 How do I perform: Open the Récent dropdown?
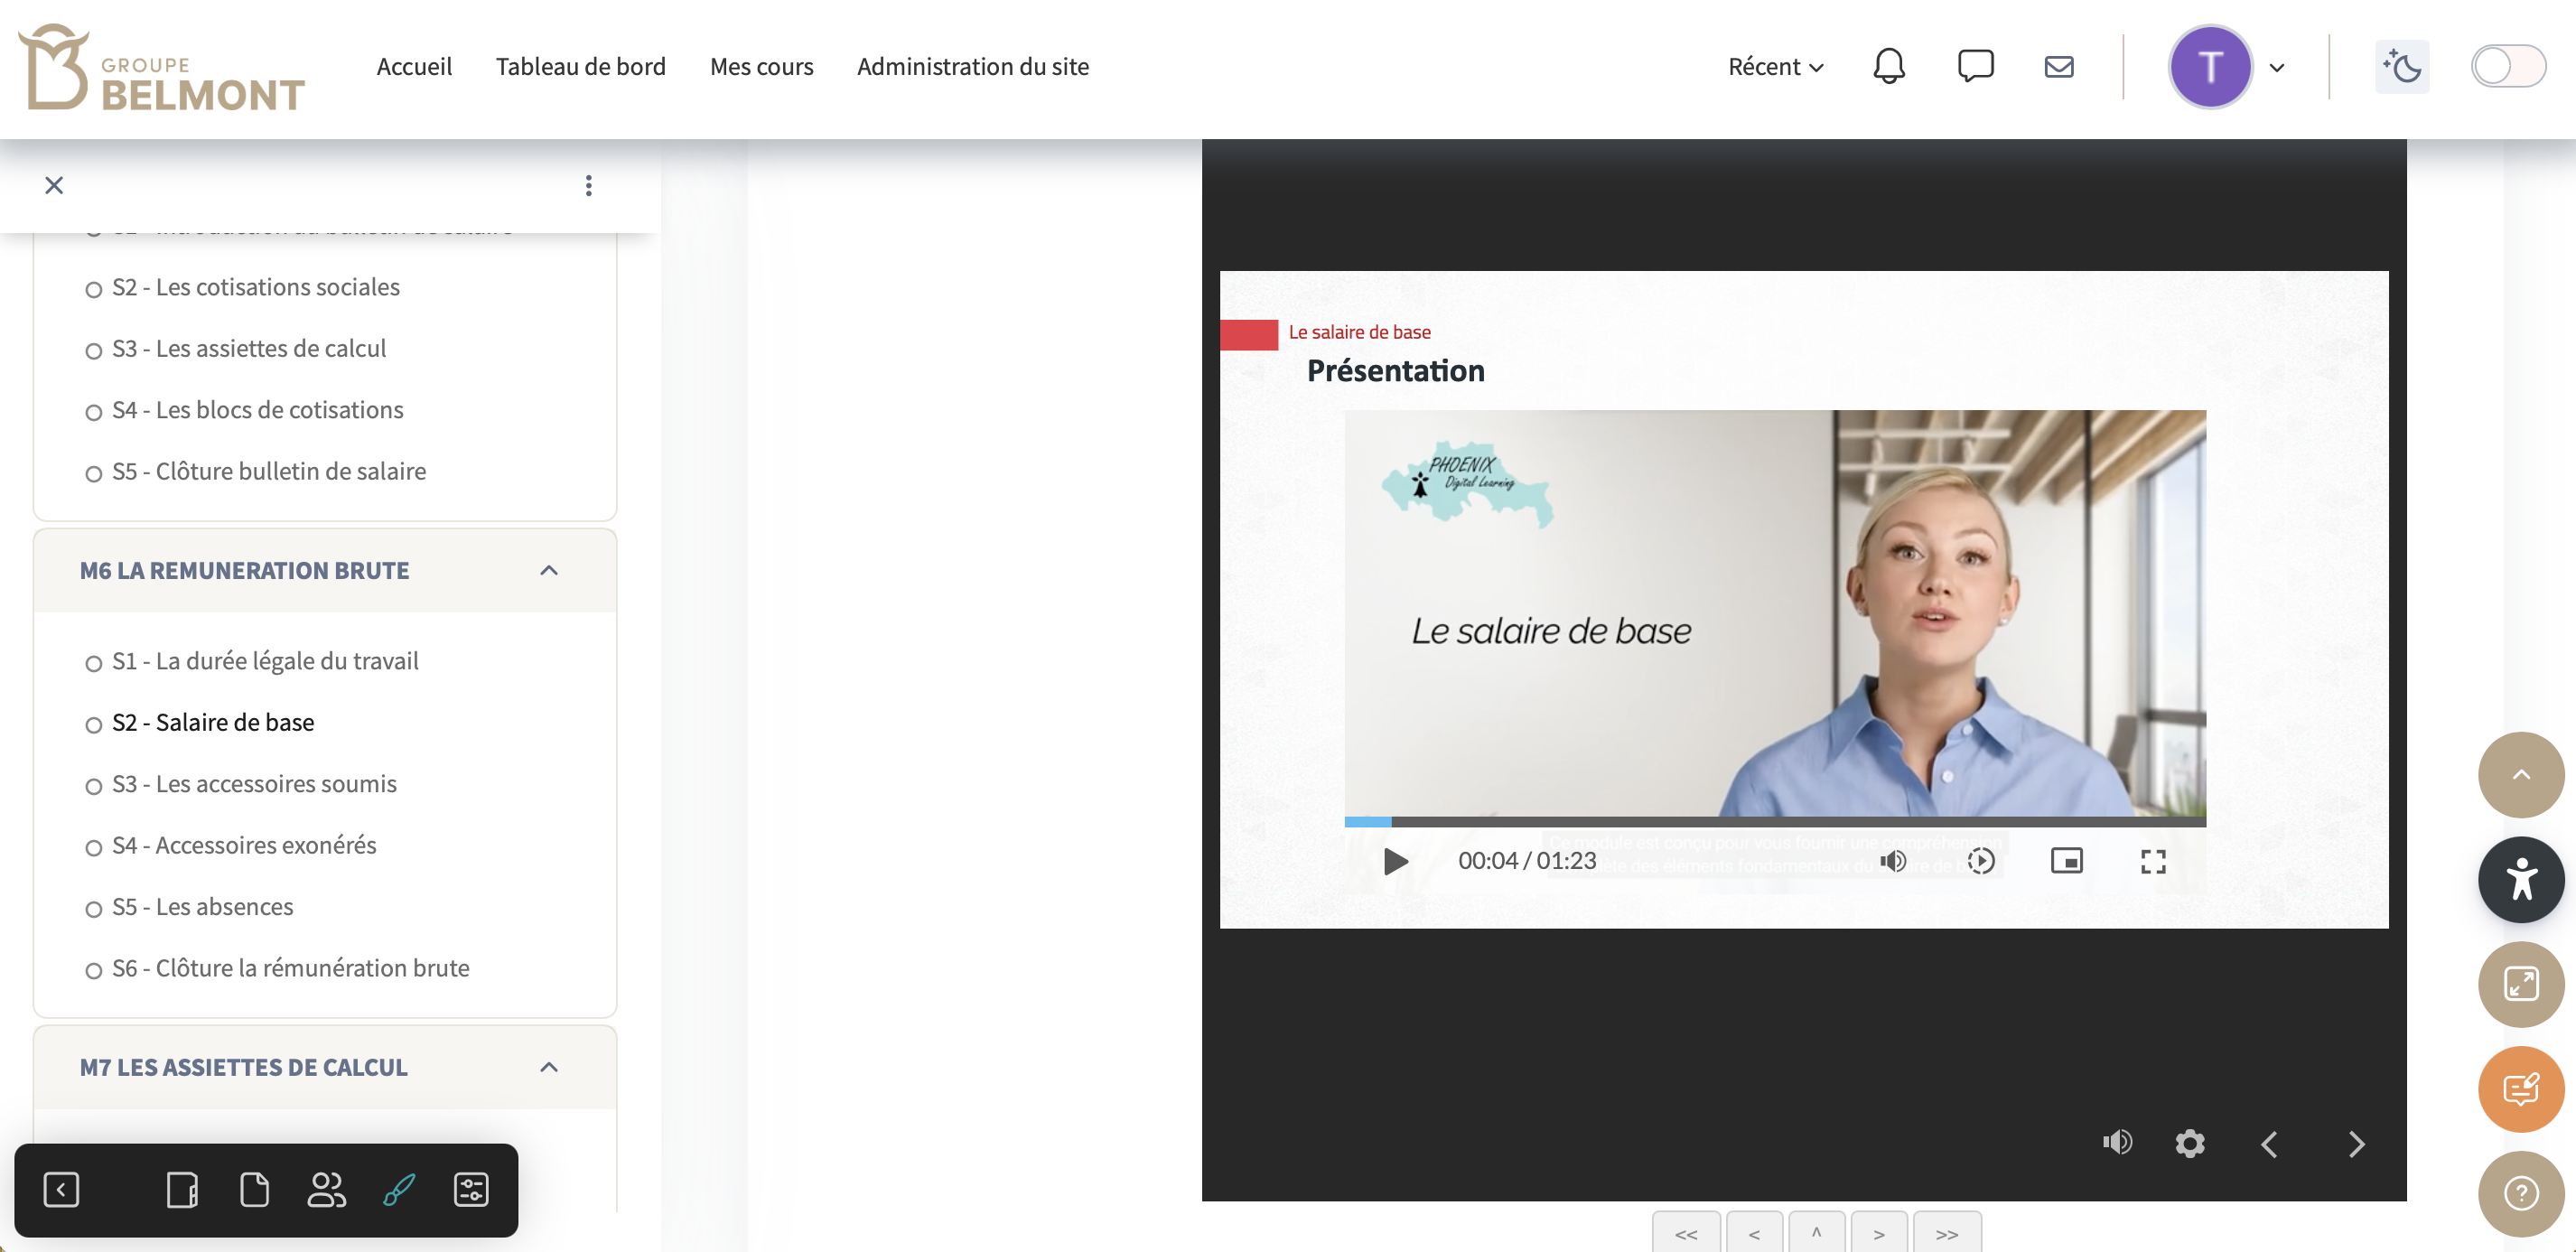(1775, 67)
